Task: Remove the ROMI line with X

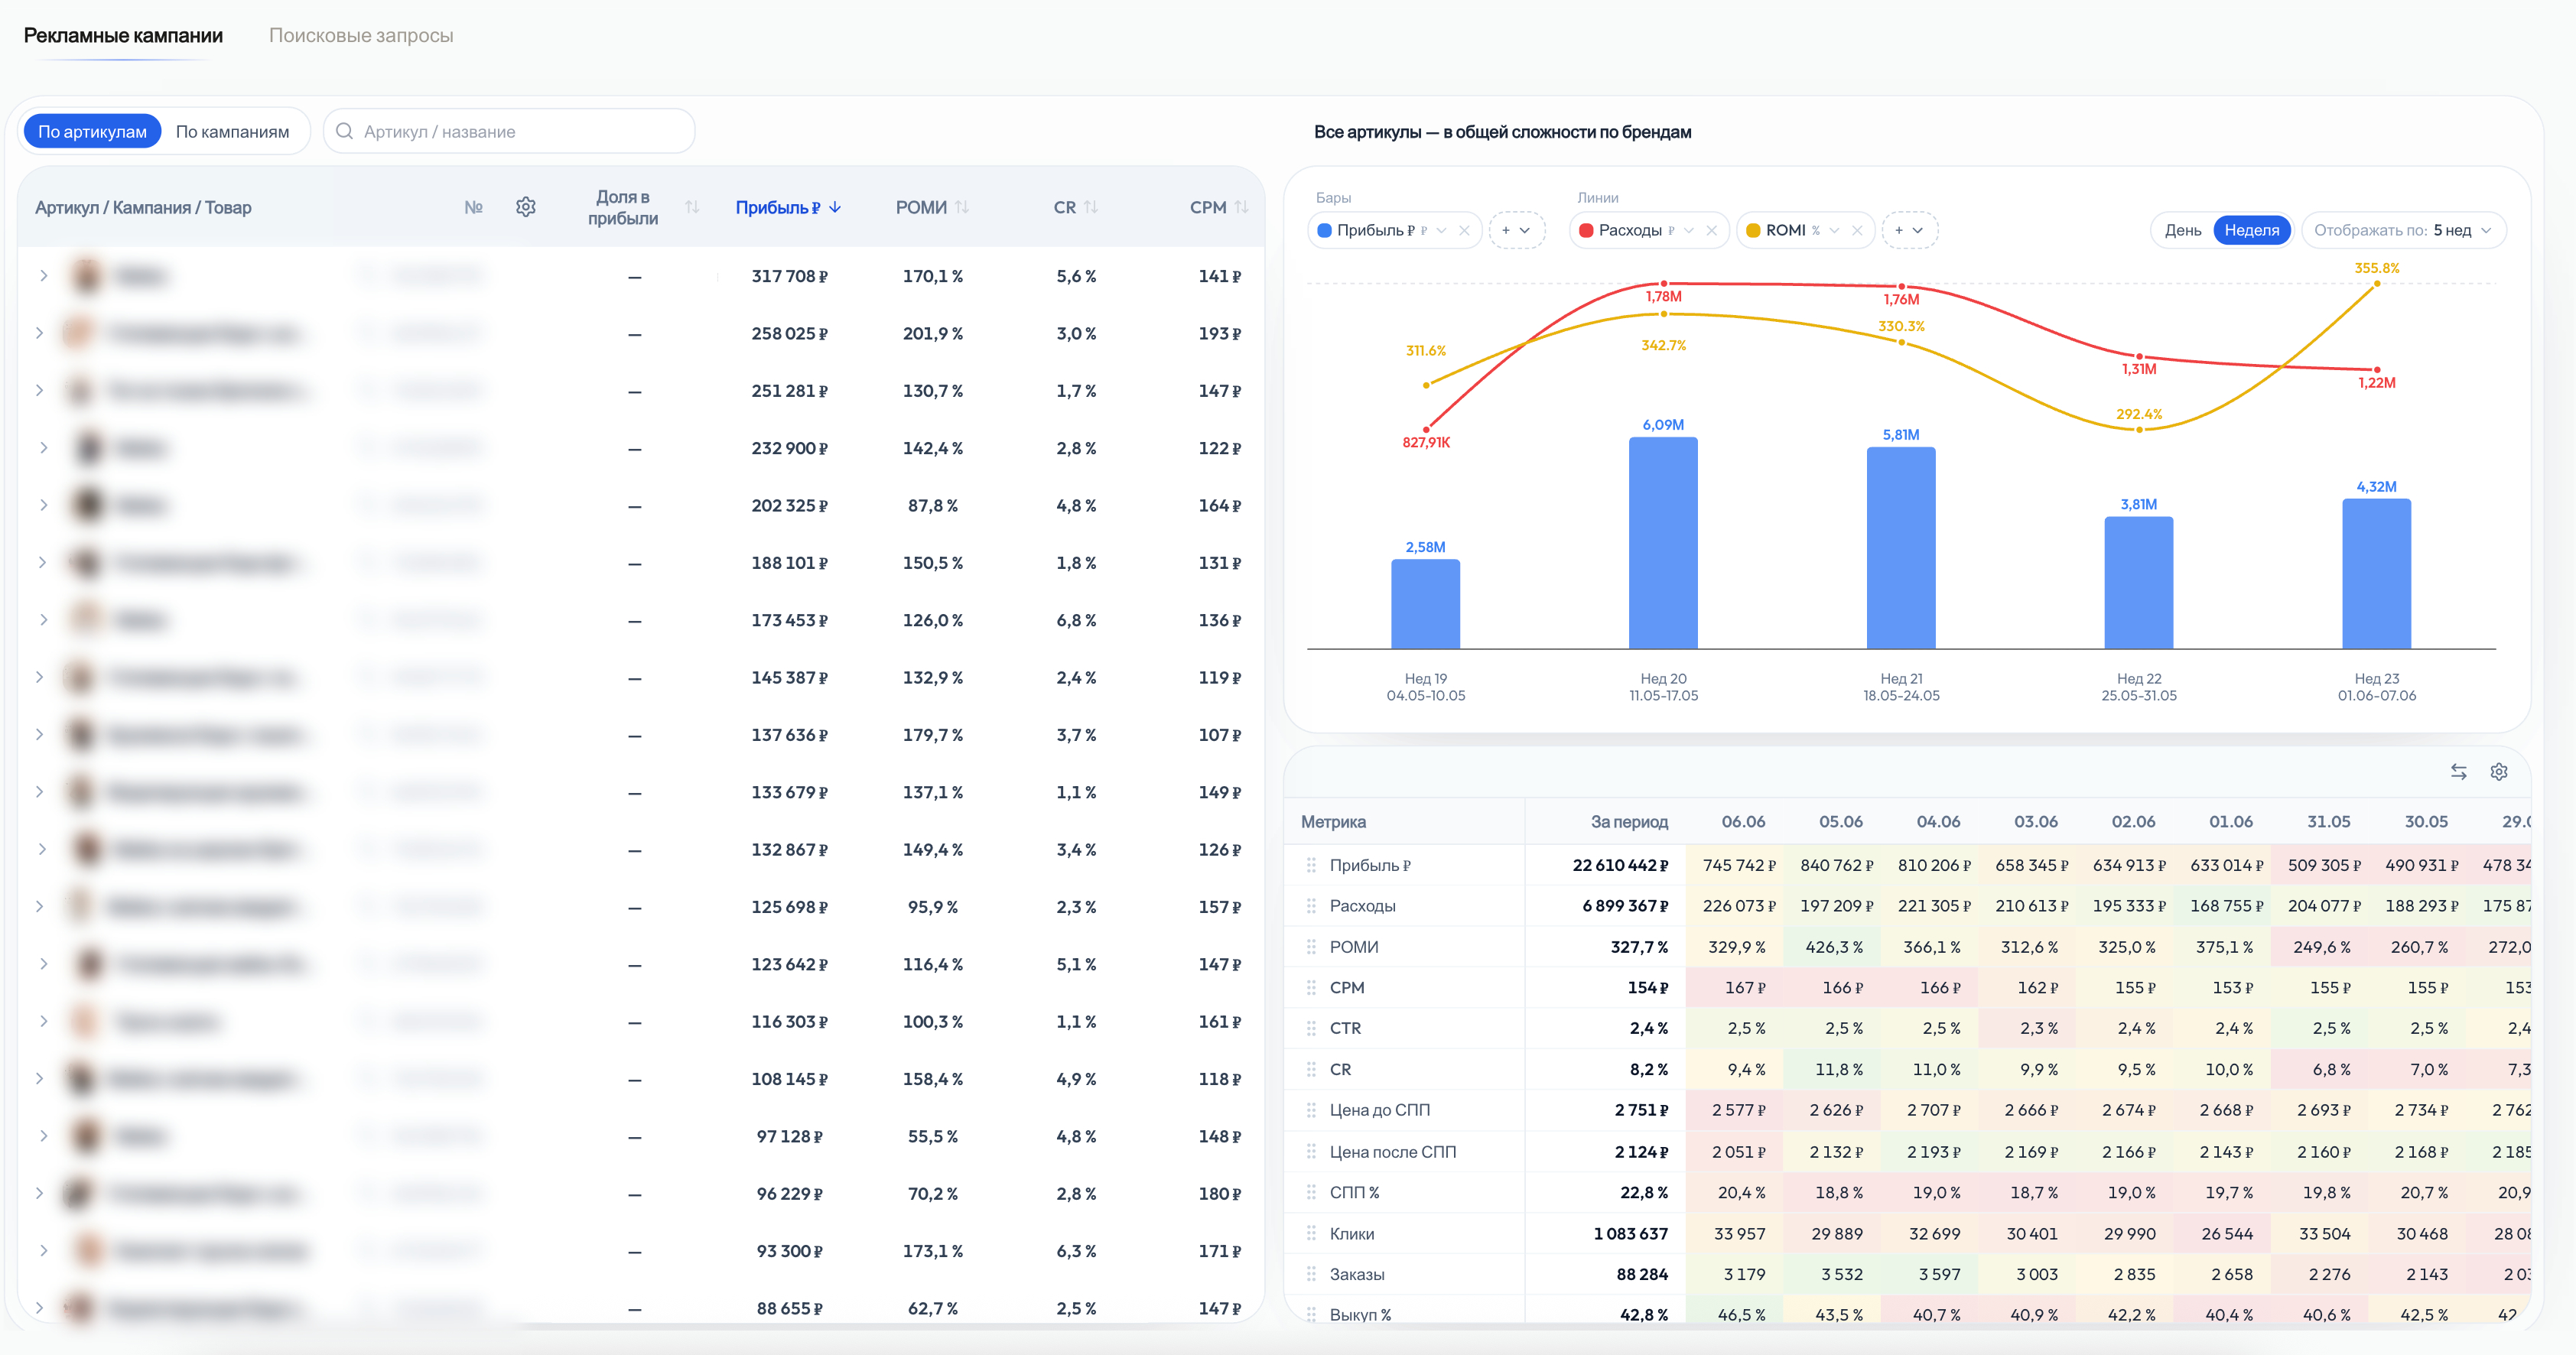Action: (1857, 230)
